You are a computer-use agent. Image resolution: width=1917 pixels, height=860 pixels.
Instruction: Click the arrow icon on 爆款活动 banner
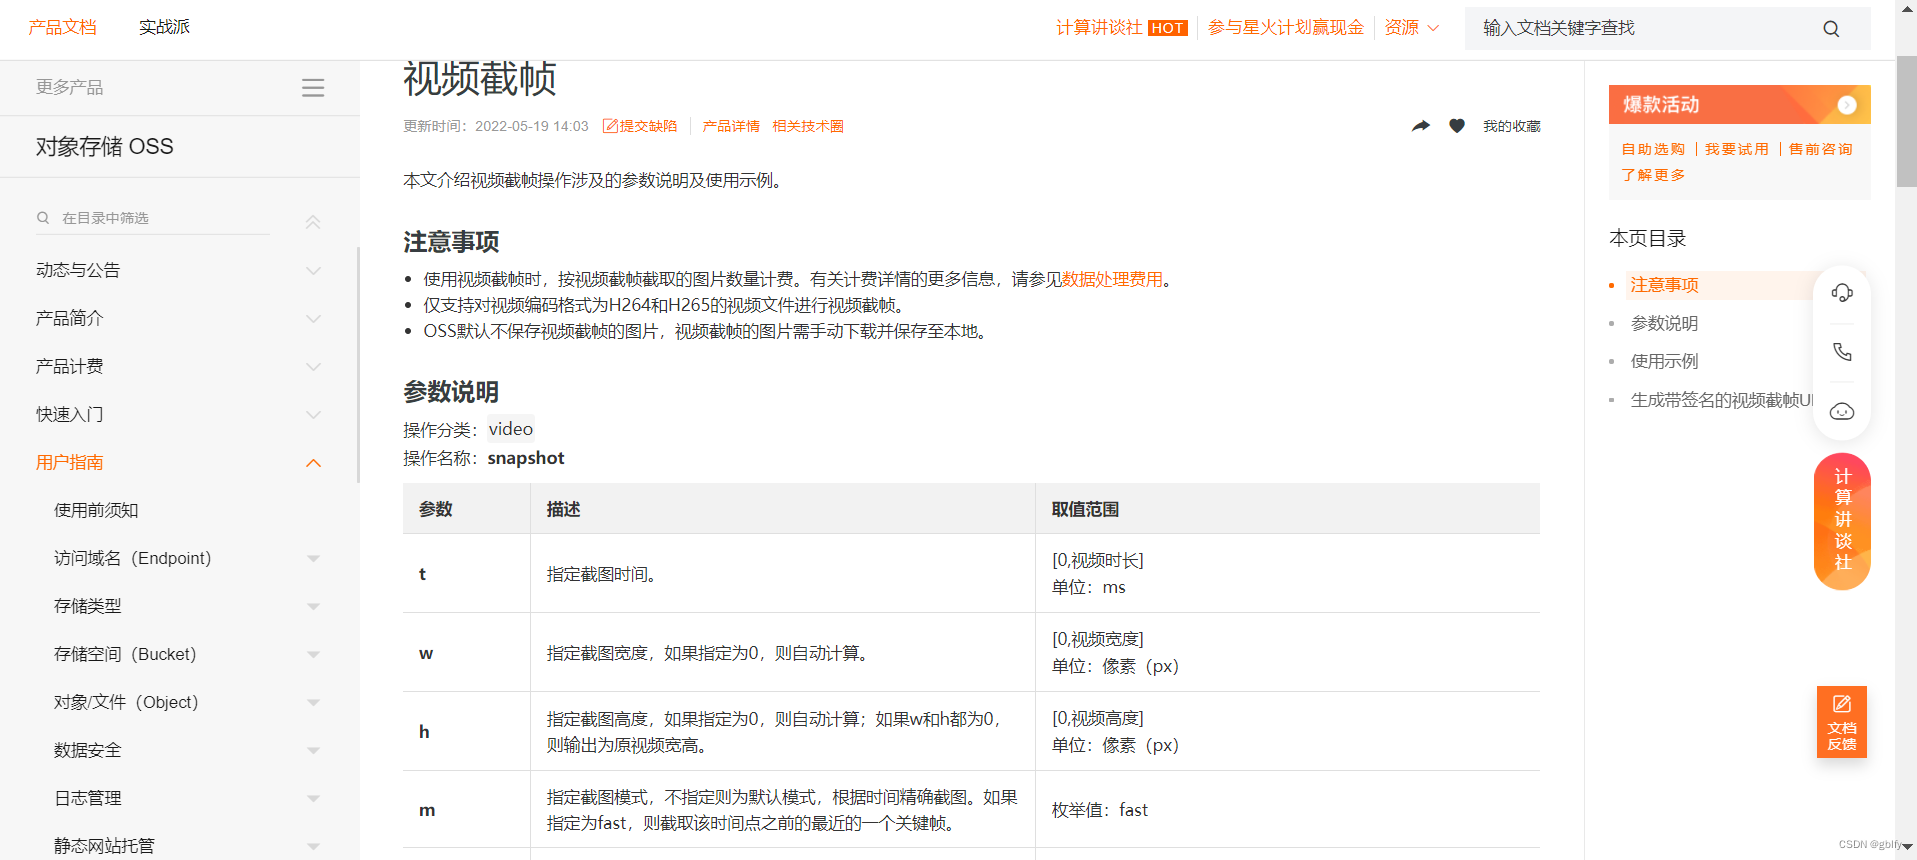click(1847, 105)
